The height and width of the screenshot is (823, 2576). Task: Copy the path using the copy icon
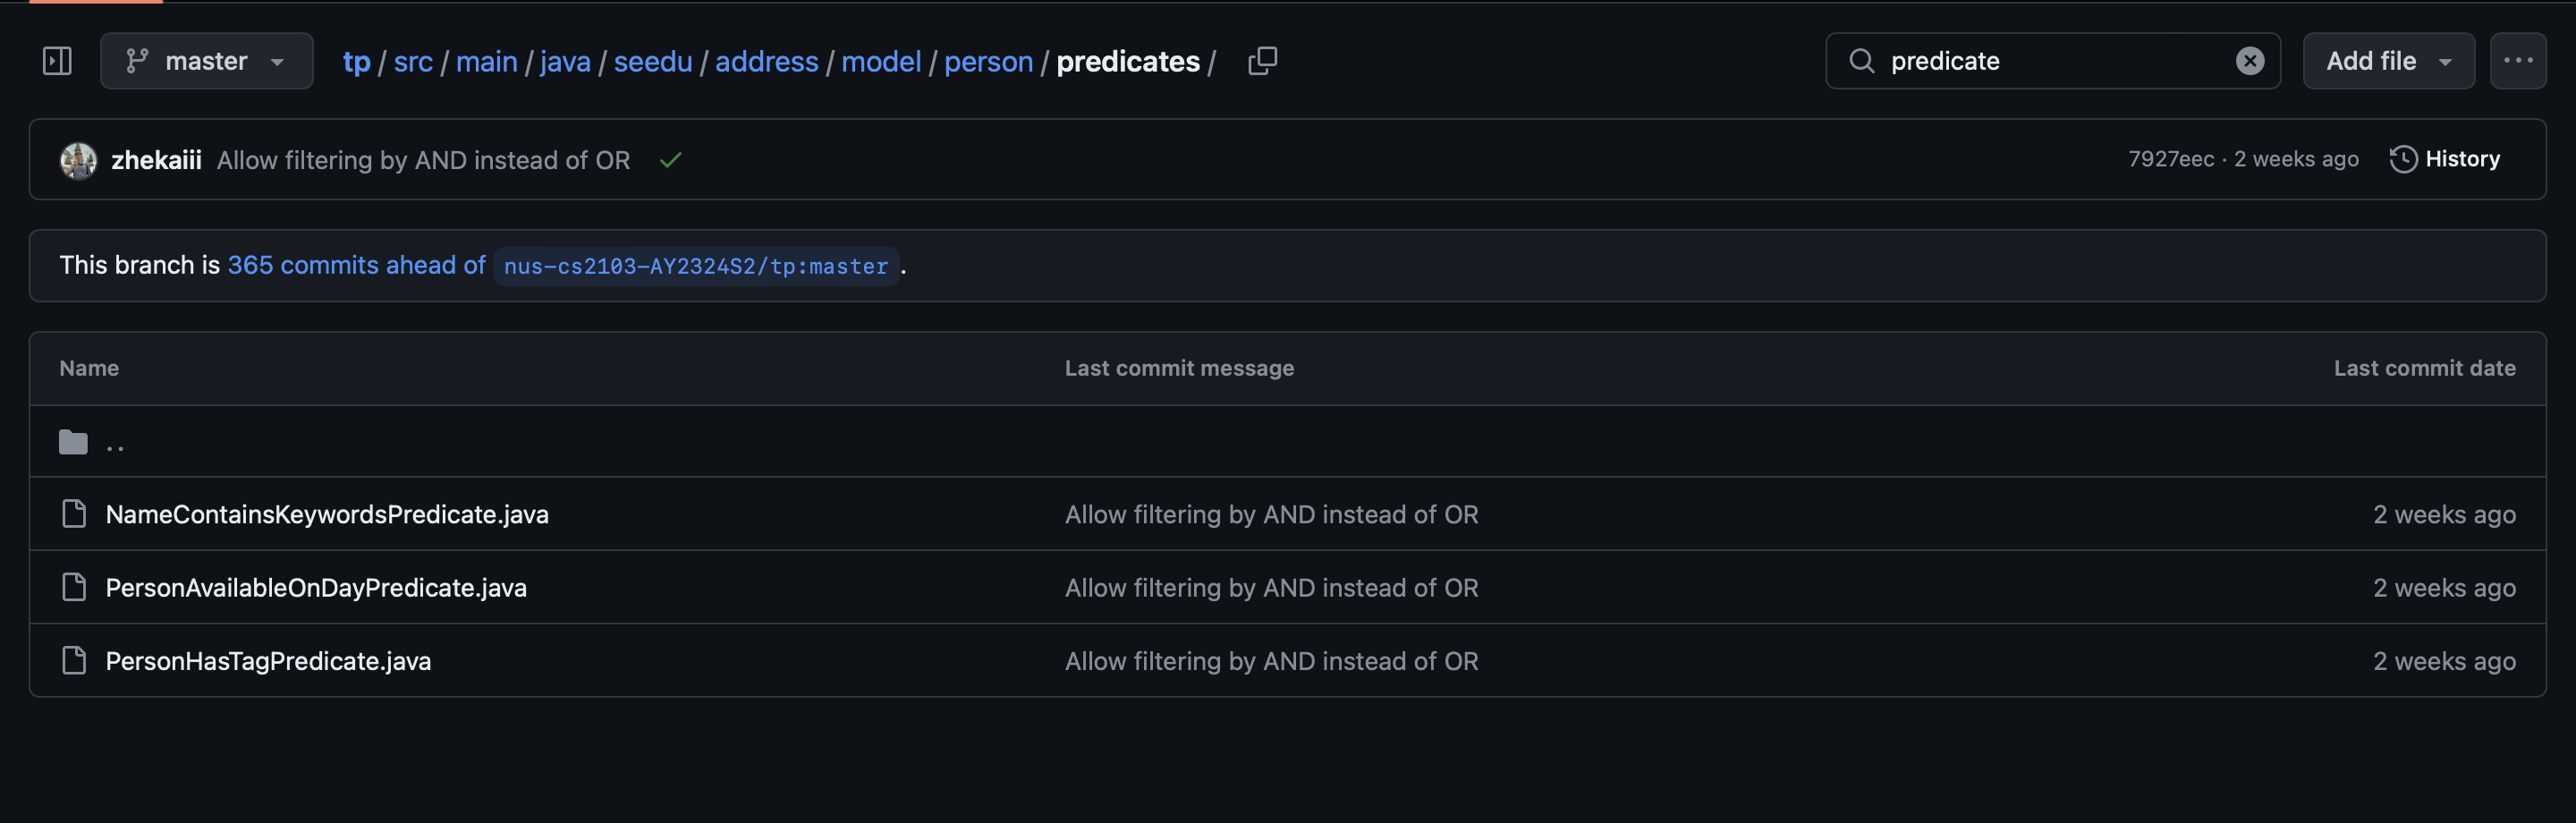pos(1262,61)
